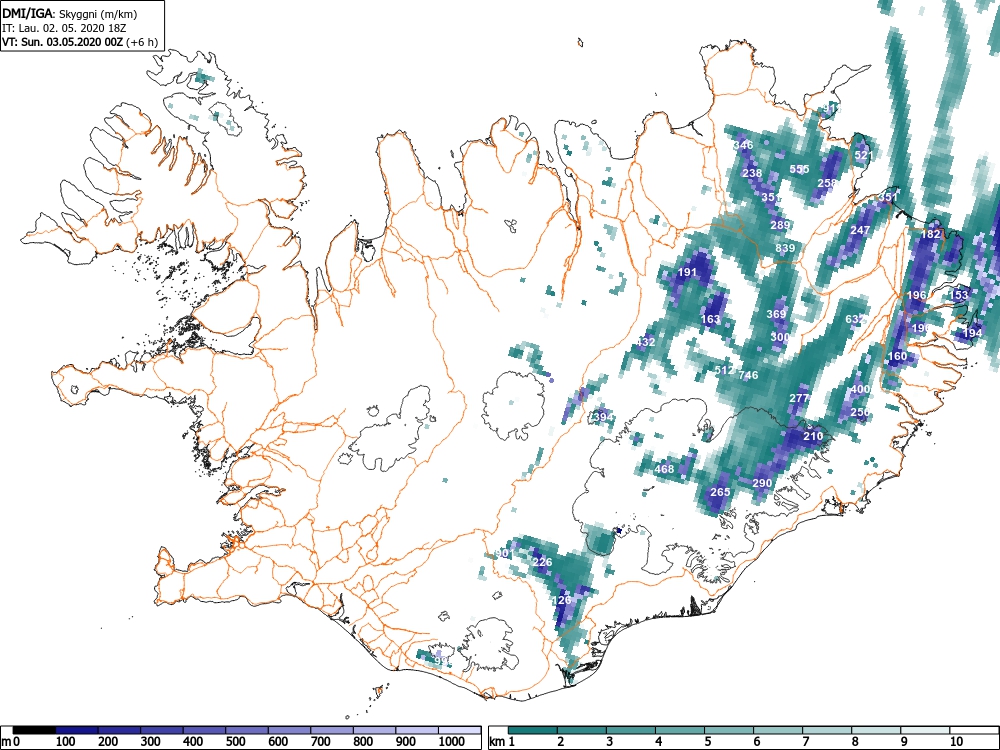Image resolution: width=1000 pixels, height=750 pixels.
Task: Click the "IT: Lau. 02. 05. 2020 18Z" line
Action: (64, 28)
